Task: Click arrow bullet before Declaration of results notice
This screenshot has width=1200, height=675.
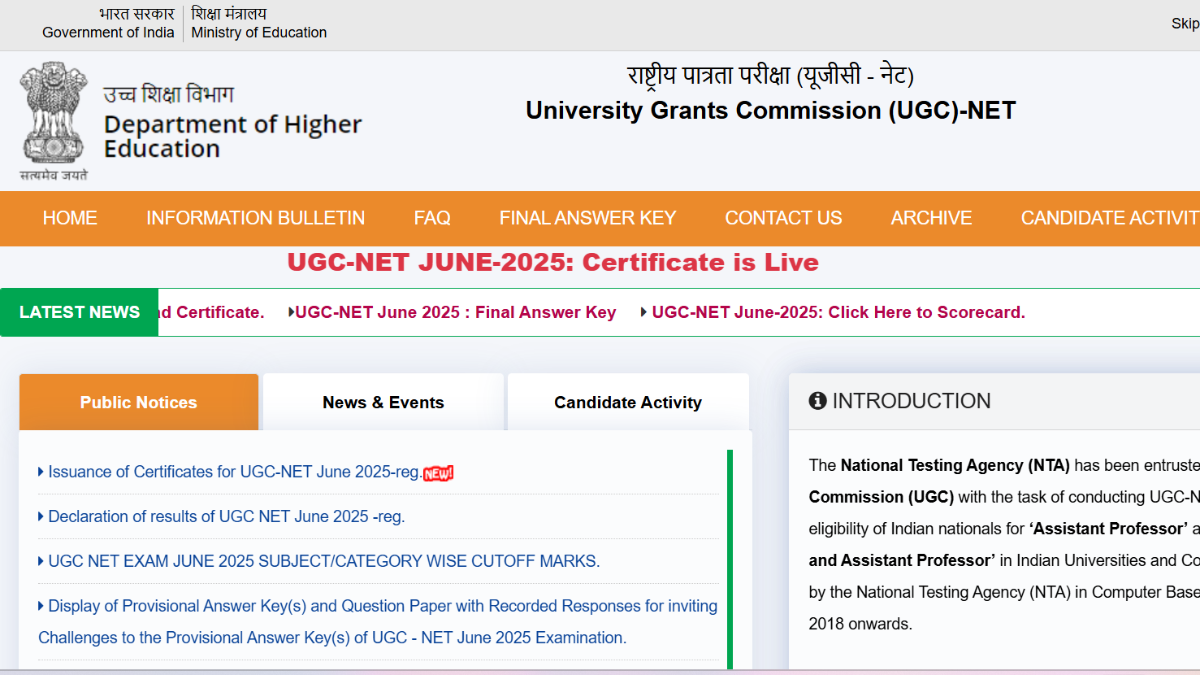Action: (x=41, y=517)
